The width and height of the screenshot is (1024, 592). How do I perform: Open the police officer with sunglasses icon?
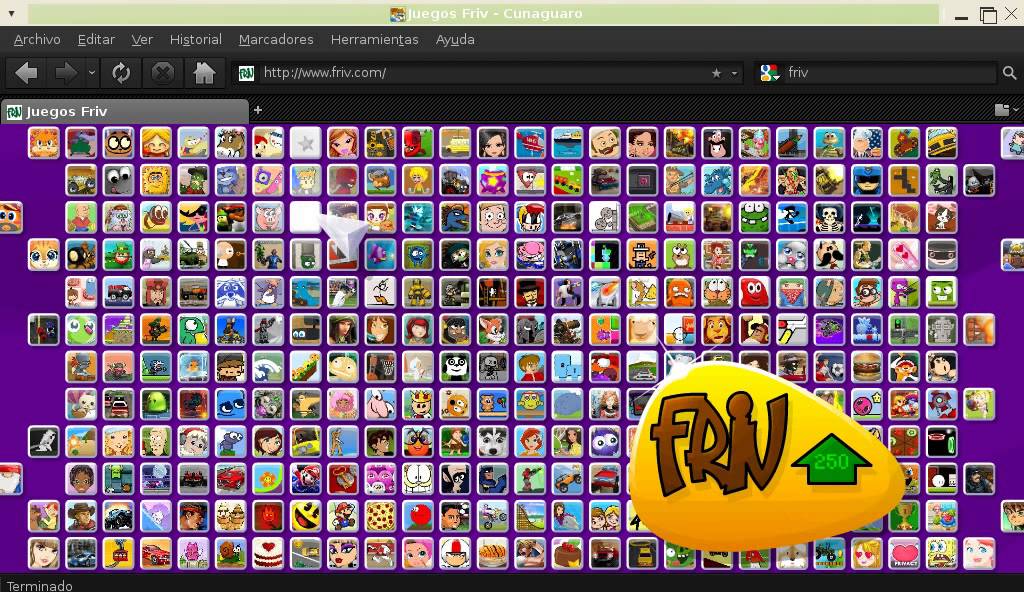click(x=867, y=180)
